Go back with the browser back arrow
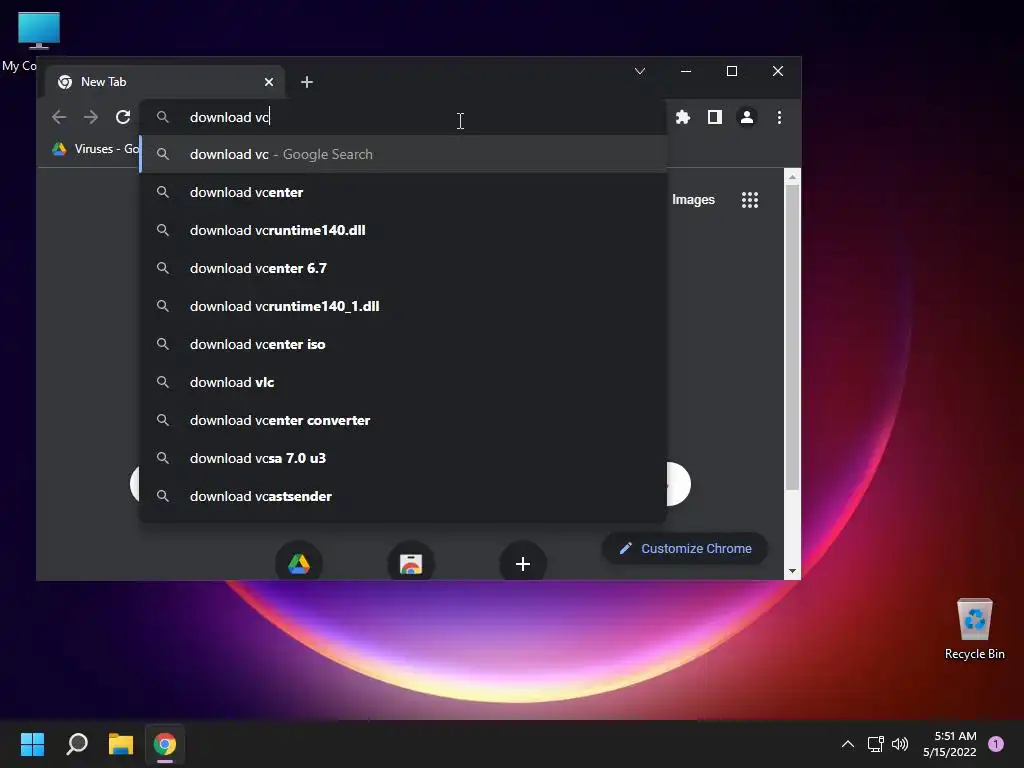The image size is (1024, 768). click(x=59, y=118)
